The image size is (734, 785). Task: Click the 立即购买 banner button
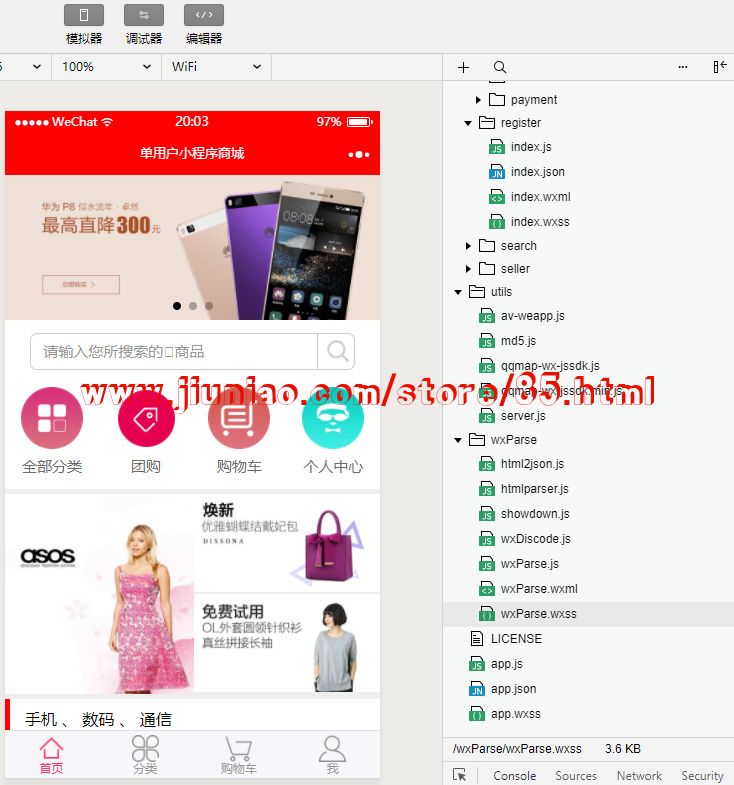pyautogui.click(x=81, y=284)
